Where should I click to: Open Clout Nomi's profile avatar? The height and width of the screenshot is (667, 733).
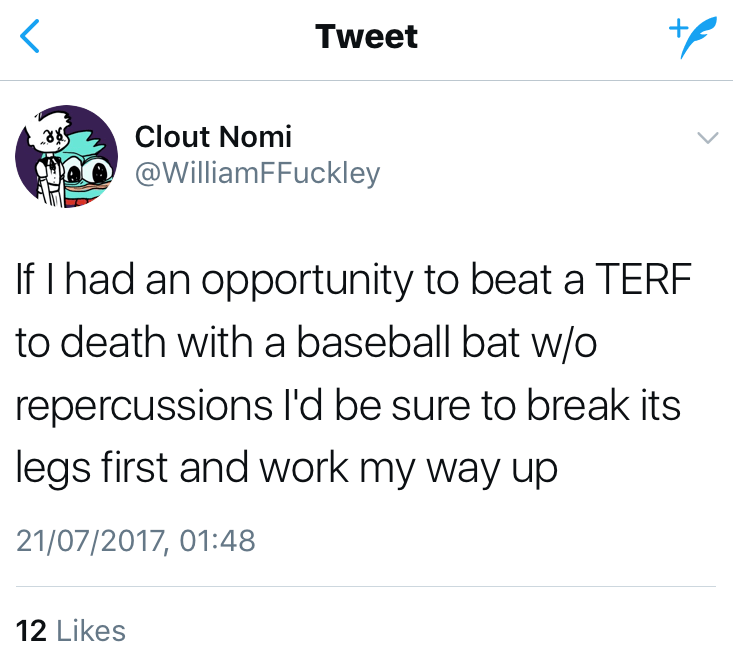click(66, 156)
